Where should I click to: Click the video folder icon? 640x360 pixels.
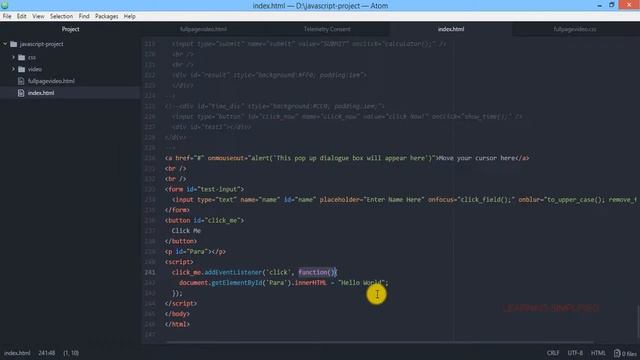[22, 69]
